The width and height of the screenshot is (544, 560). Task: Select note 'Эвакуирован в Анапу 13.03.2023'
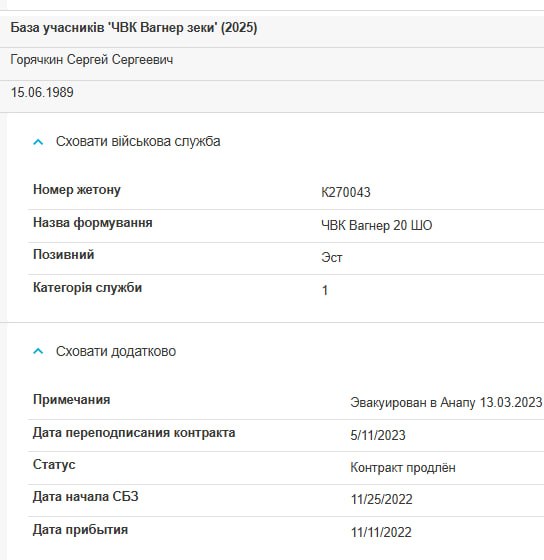click(446, 402)
